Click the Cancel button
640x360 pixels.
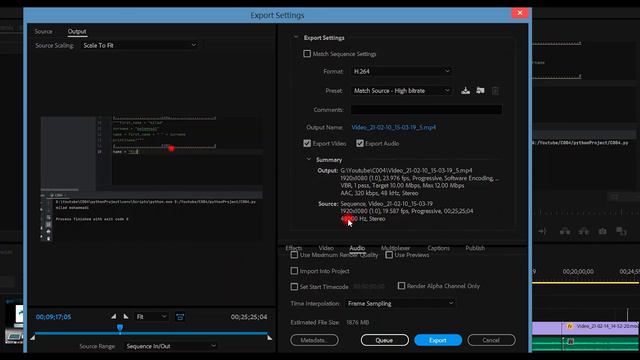491,340
